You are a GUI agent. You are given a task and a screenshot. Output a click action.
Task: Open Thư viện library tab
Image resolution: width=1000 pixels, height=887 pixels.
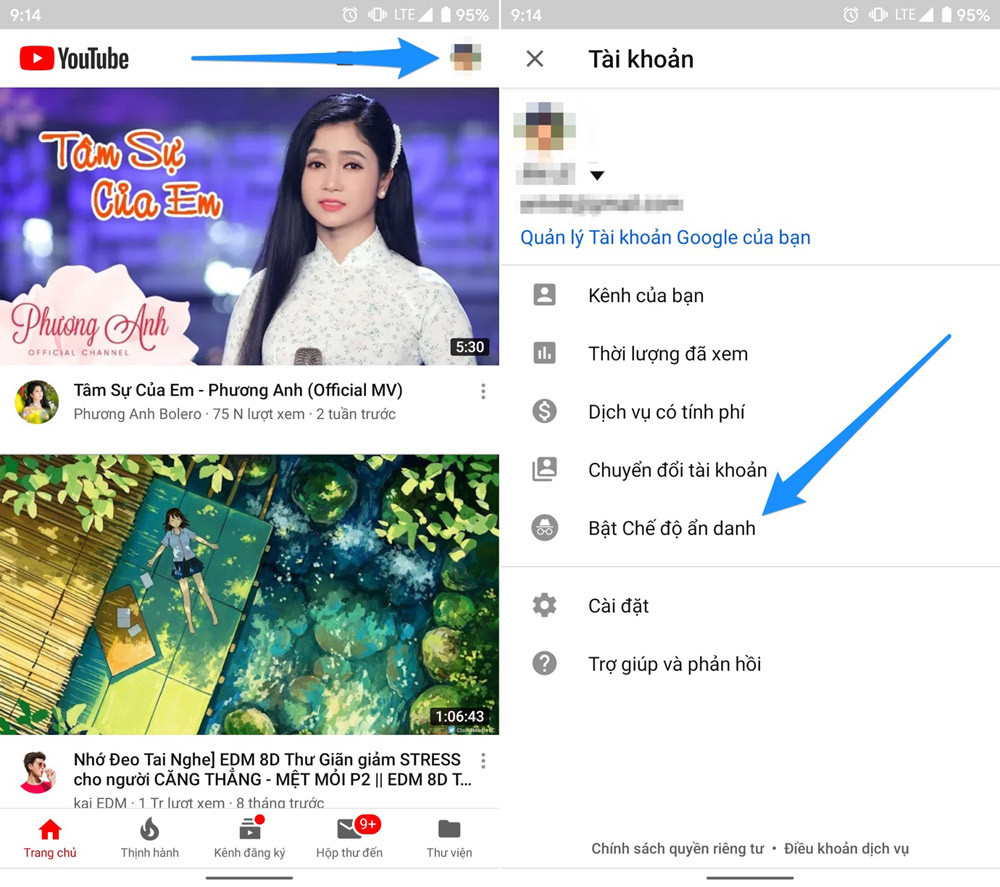point(449,838)
